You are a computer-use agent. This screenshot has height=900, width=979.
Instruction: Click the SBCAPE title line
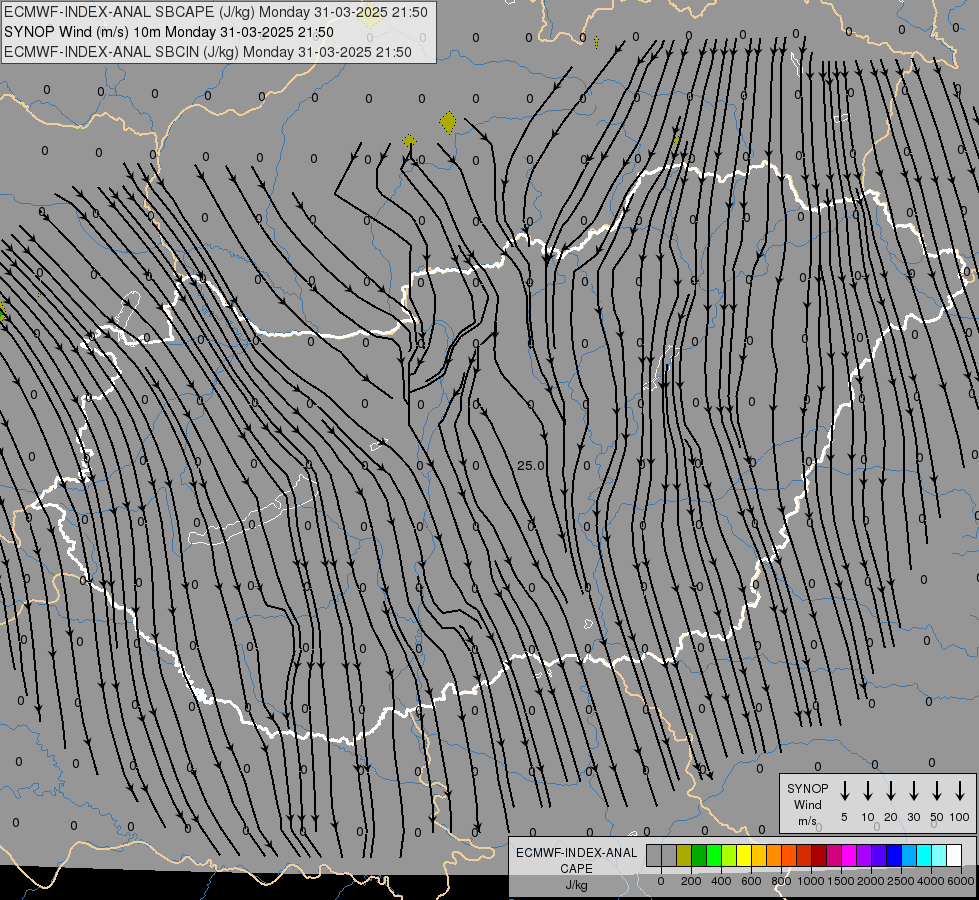point(216,12)
